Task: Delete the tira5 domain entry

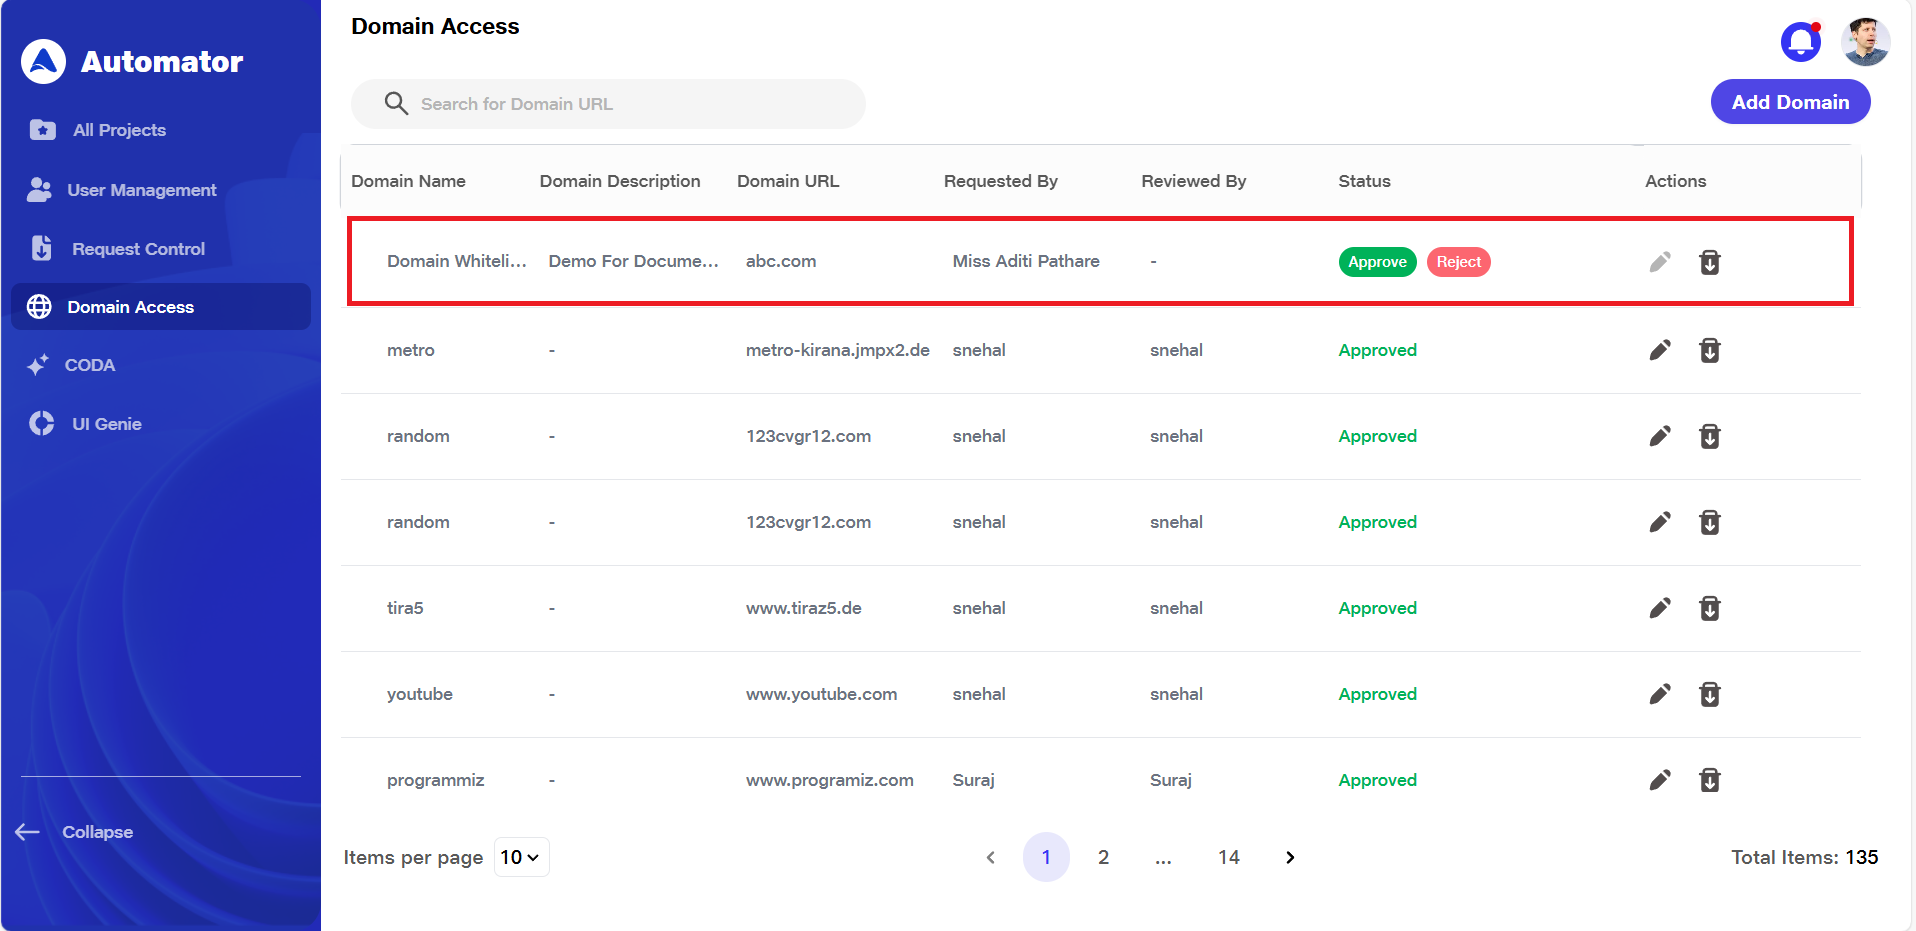Action: click(x=1709, y=608)
